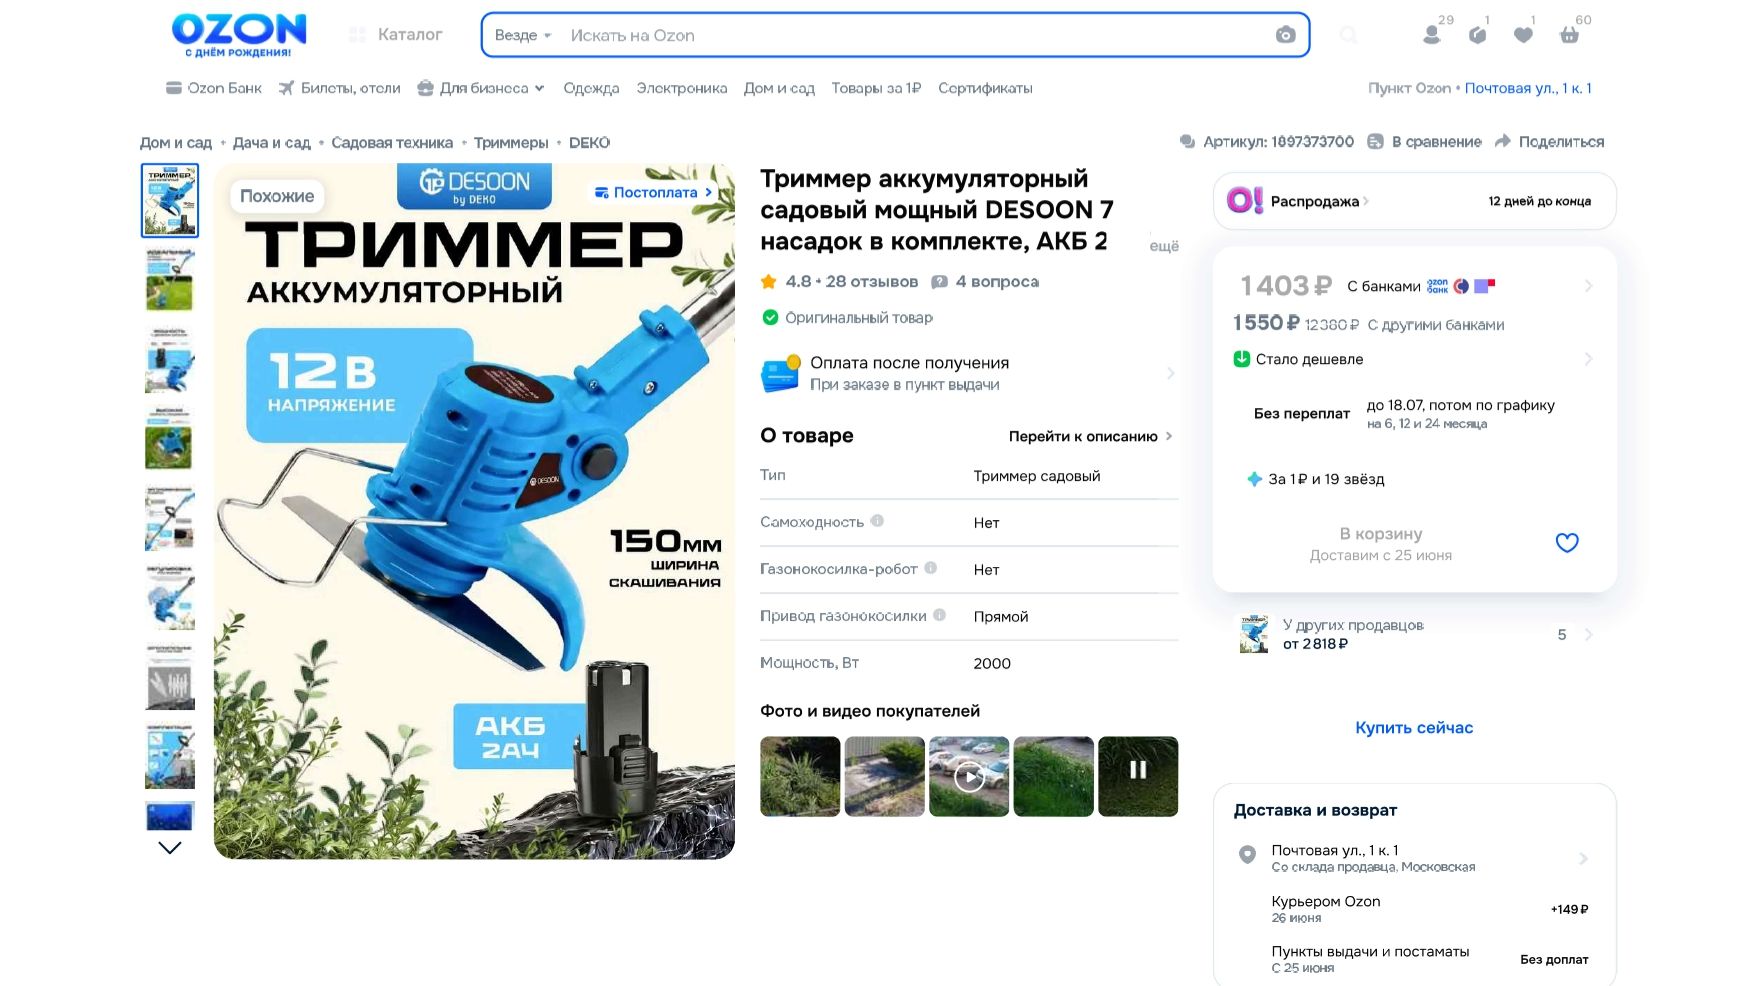This screenshot has height=986, width=1755.
Task: Select second product gallery thumbnail
Action: point(170,280)
